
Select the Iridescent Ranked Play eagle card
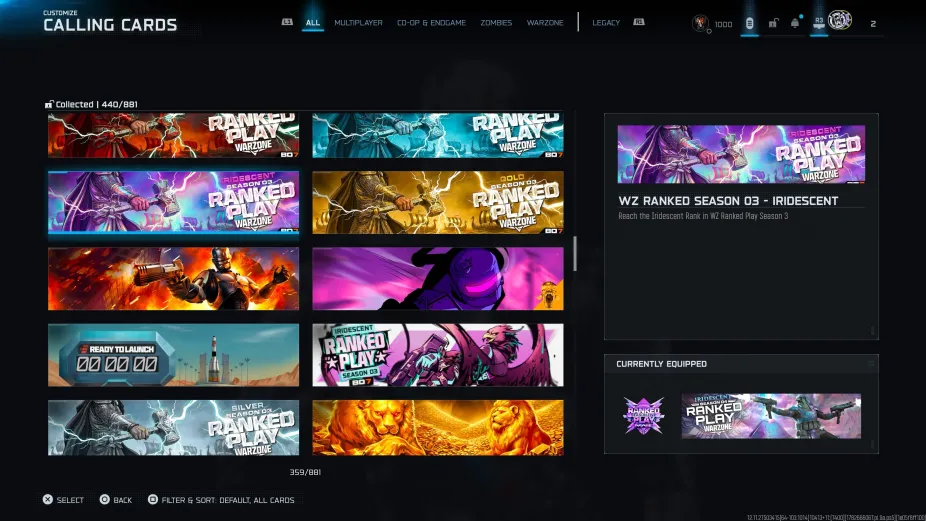pyautogui.click(x=438, y=354)
